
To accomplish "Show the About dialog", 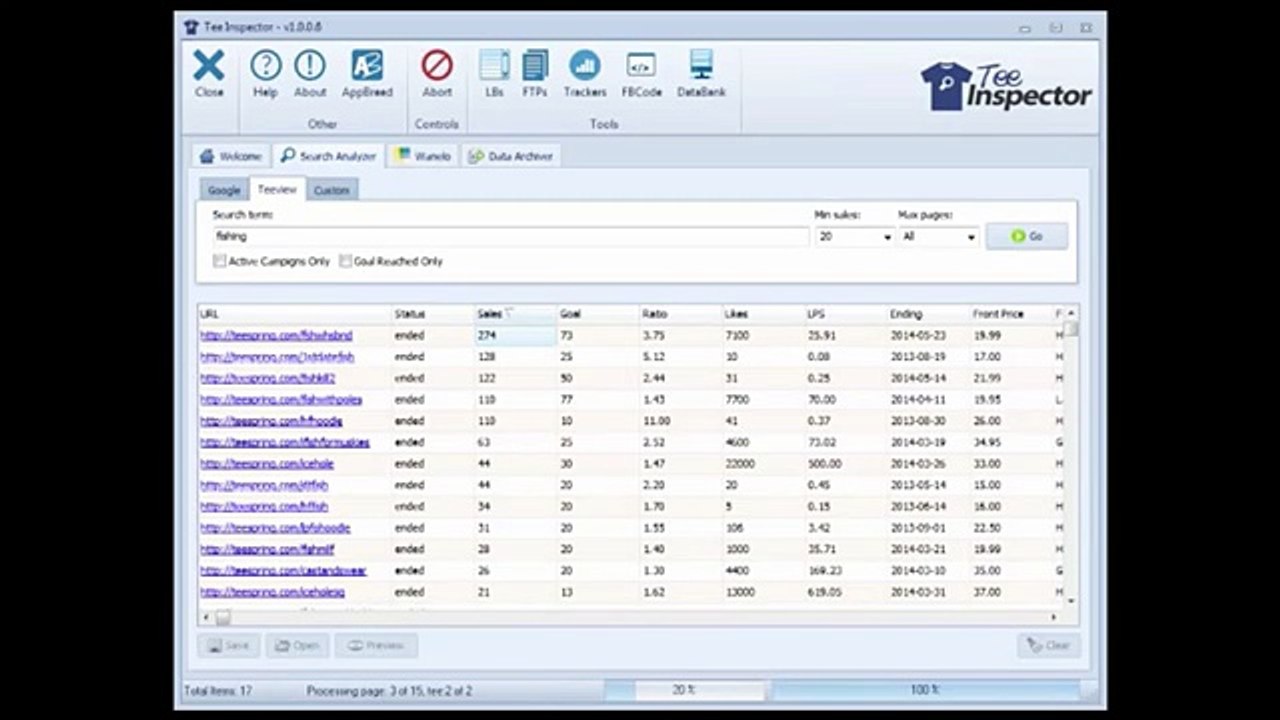I will [310, 74].
